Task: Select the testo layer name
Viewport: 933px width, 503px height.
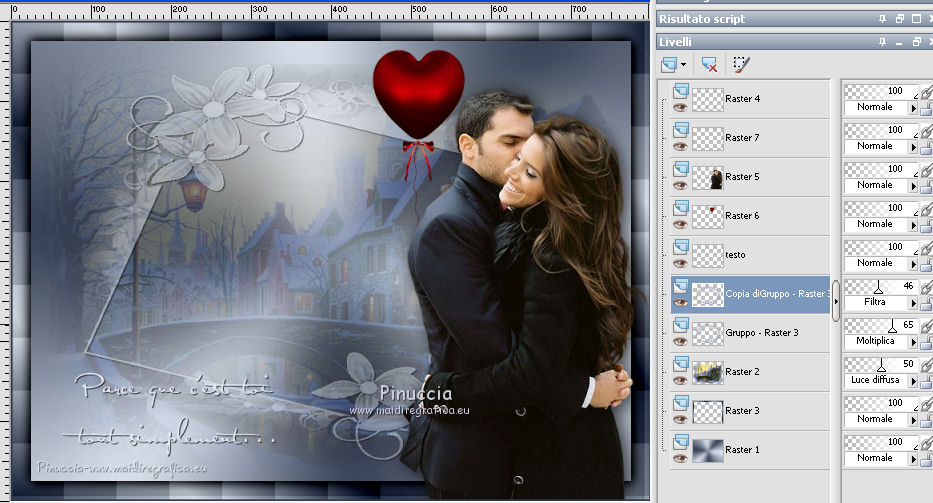Action: [x=735, y=255]
